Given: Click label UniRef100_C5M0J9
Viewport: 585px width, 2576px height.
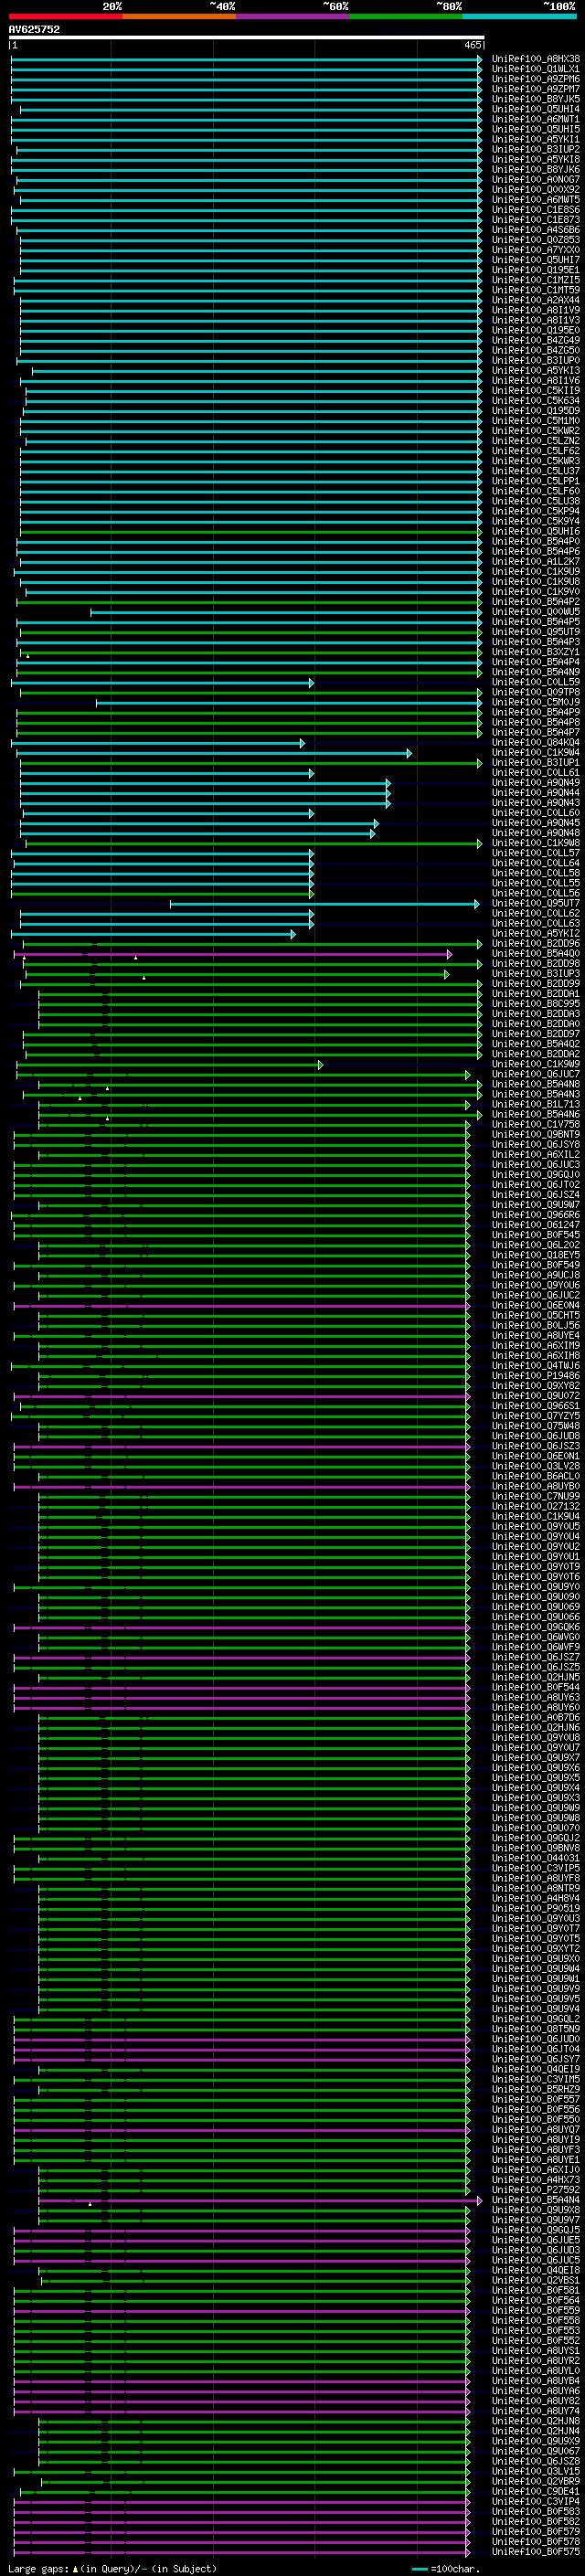Looking at the screenshot, I should (x=536, y=702).
